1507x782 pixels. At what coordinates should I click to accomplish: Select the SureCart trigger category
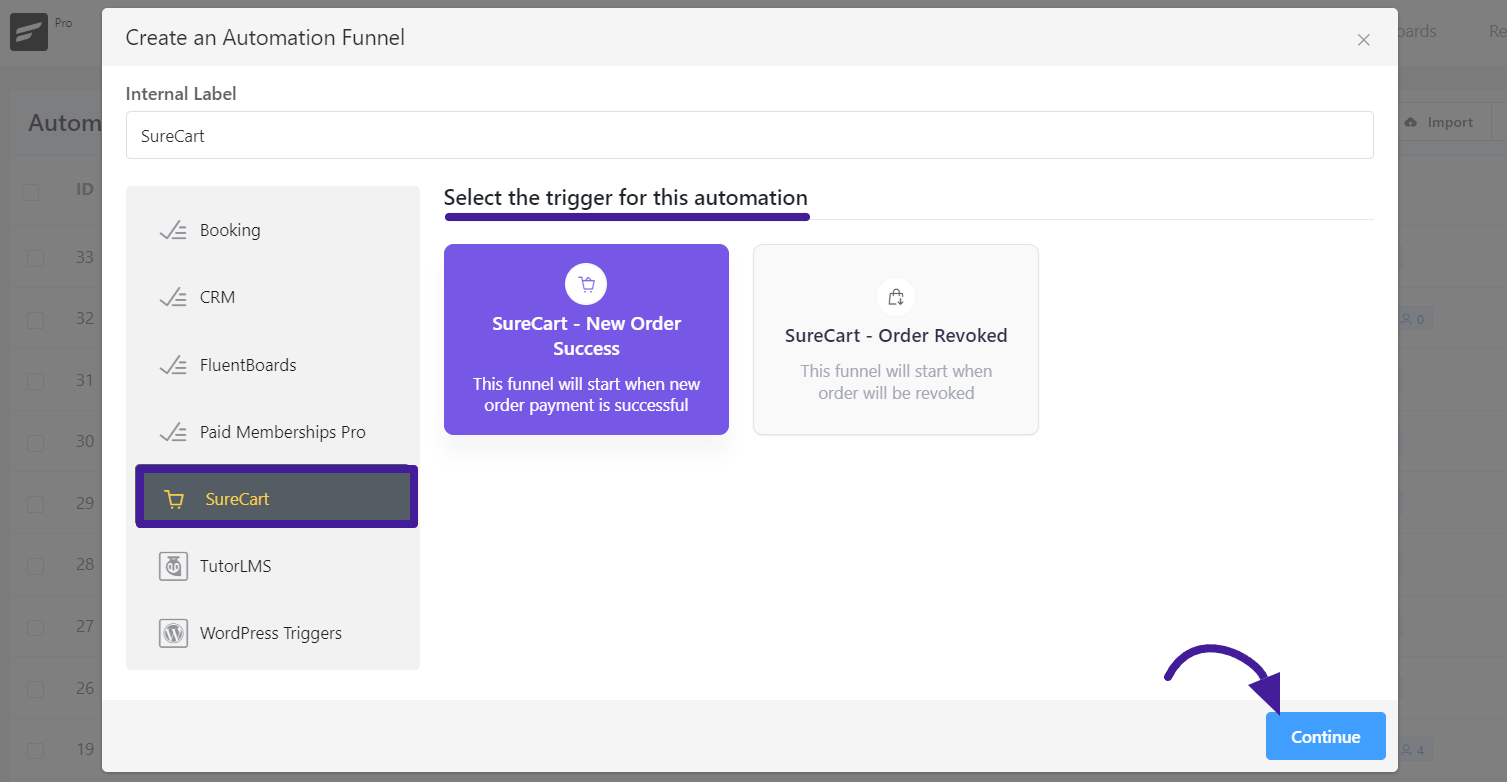click(276, 497)
